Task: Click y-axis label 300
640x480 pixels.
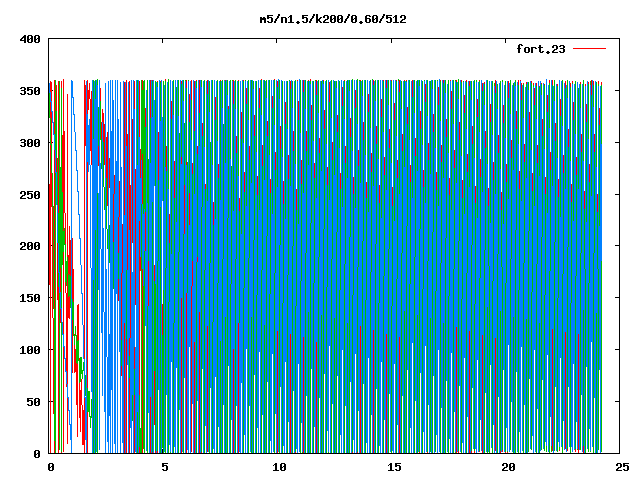Action: point(30,143)
